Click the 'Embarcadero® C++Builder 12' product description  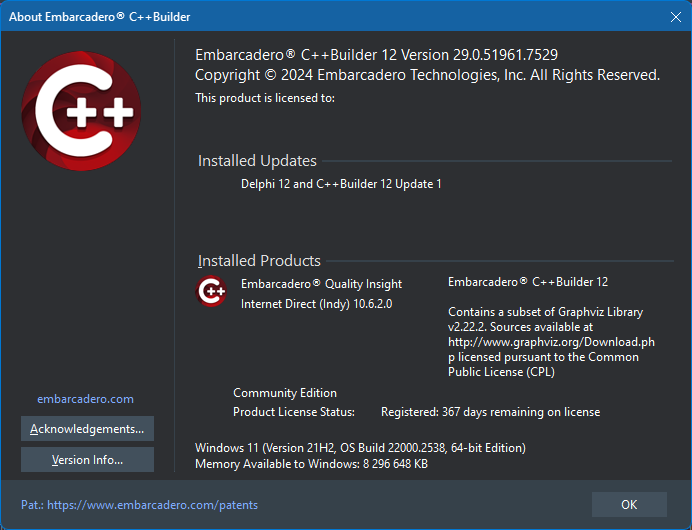[x=528, y=282]
